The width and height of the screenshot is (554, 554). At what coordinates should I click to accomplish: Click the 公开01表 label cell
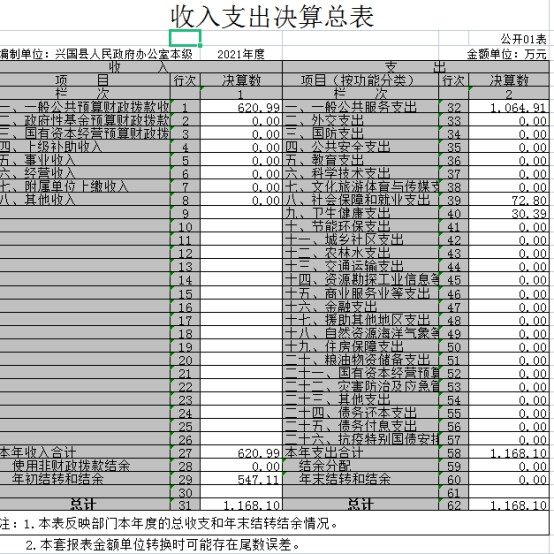pos(509,38)
